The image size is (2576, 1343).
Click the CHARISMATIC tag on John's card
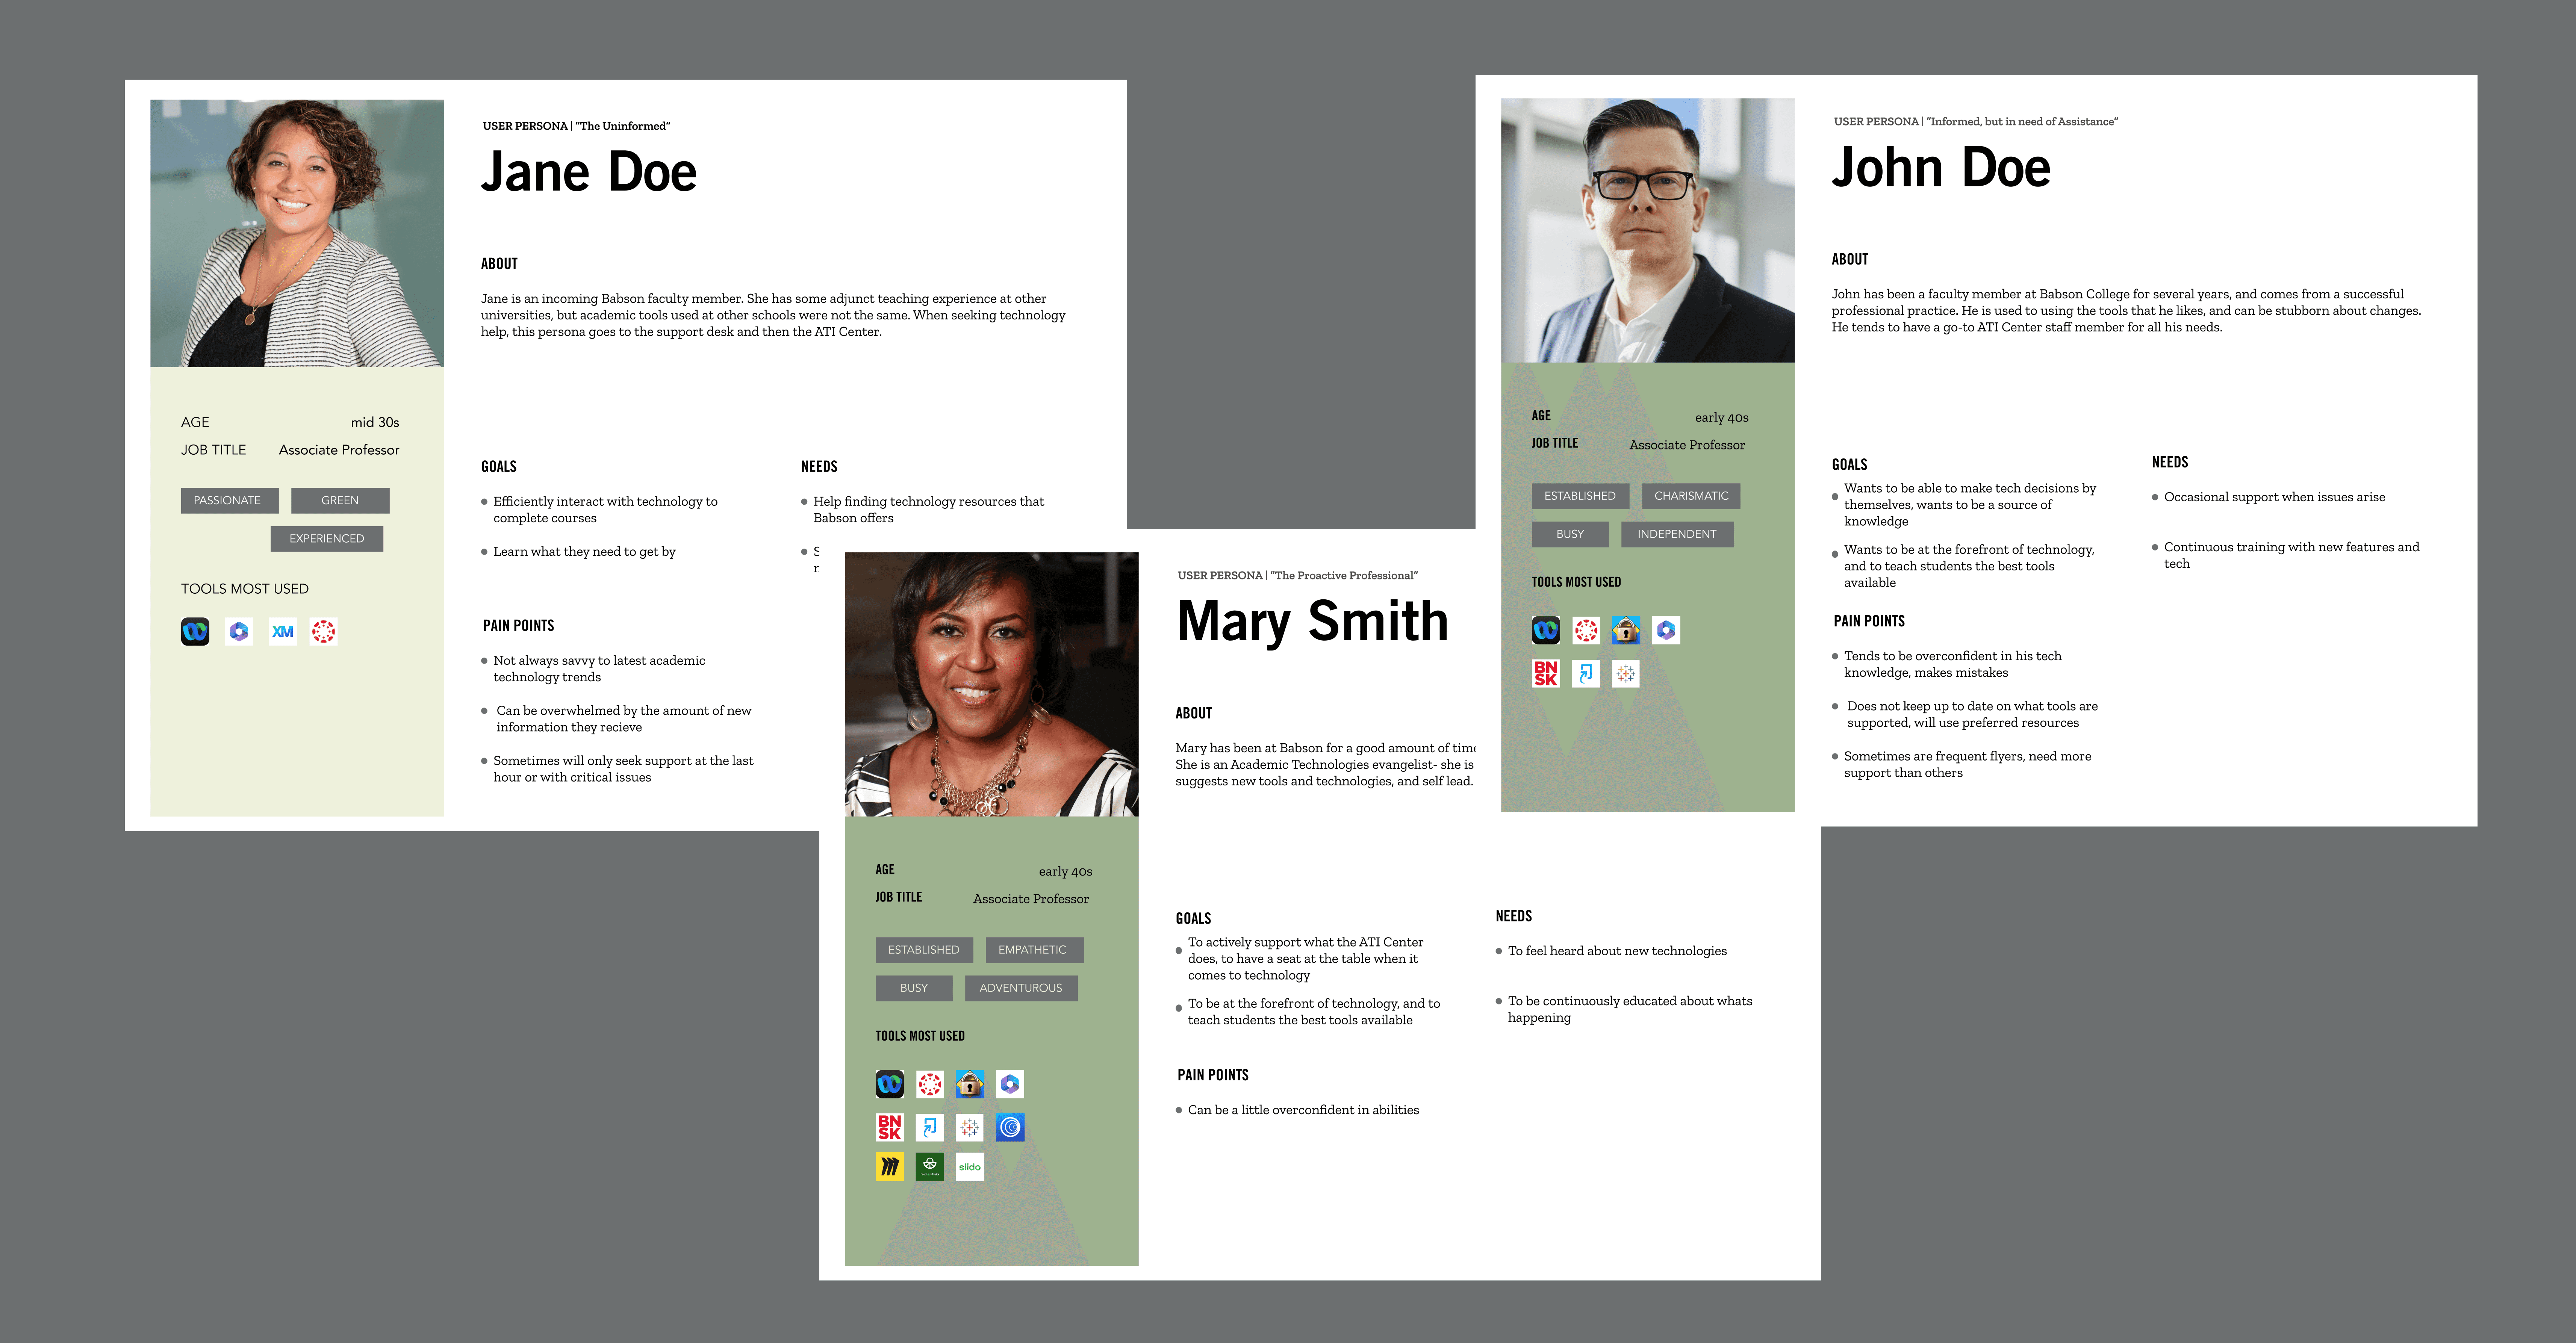click(1690, 496)
